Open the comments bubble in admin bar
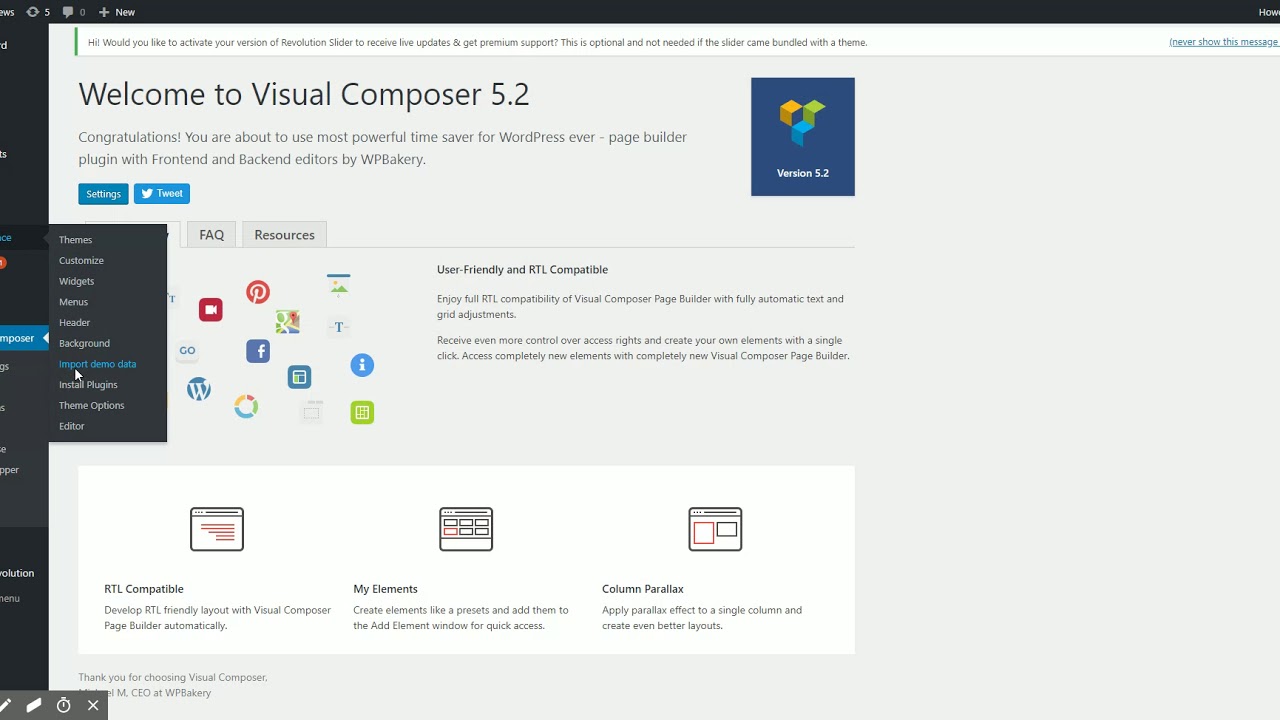Viewport: 1280px width, 720px height. [73, 12]
